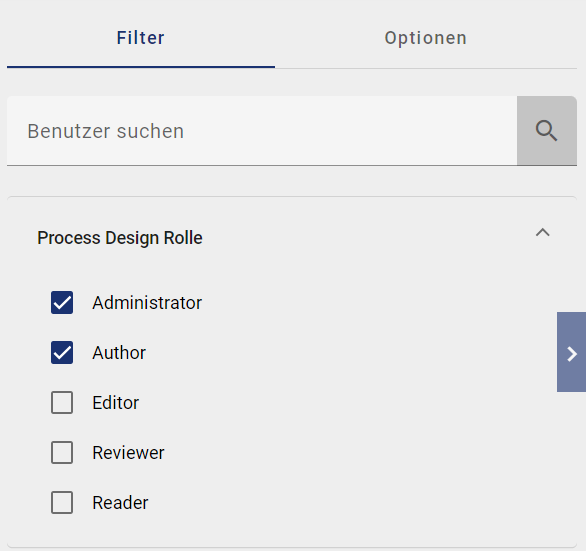Screen dimensions: 586x551
Task: Click the Process Design Rolle heading
Action: (120, 238)
